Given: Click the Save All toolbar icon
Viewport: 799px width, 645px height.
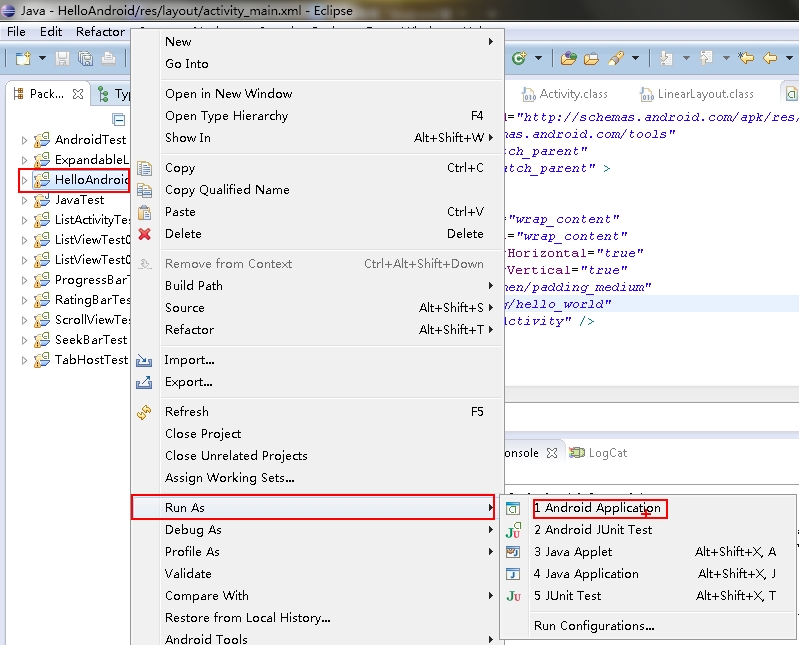Looking at the screenshot, I should coord(84,59).
